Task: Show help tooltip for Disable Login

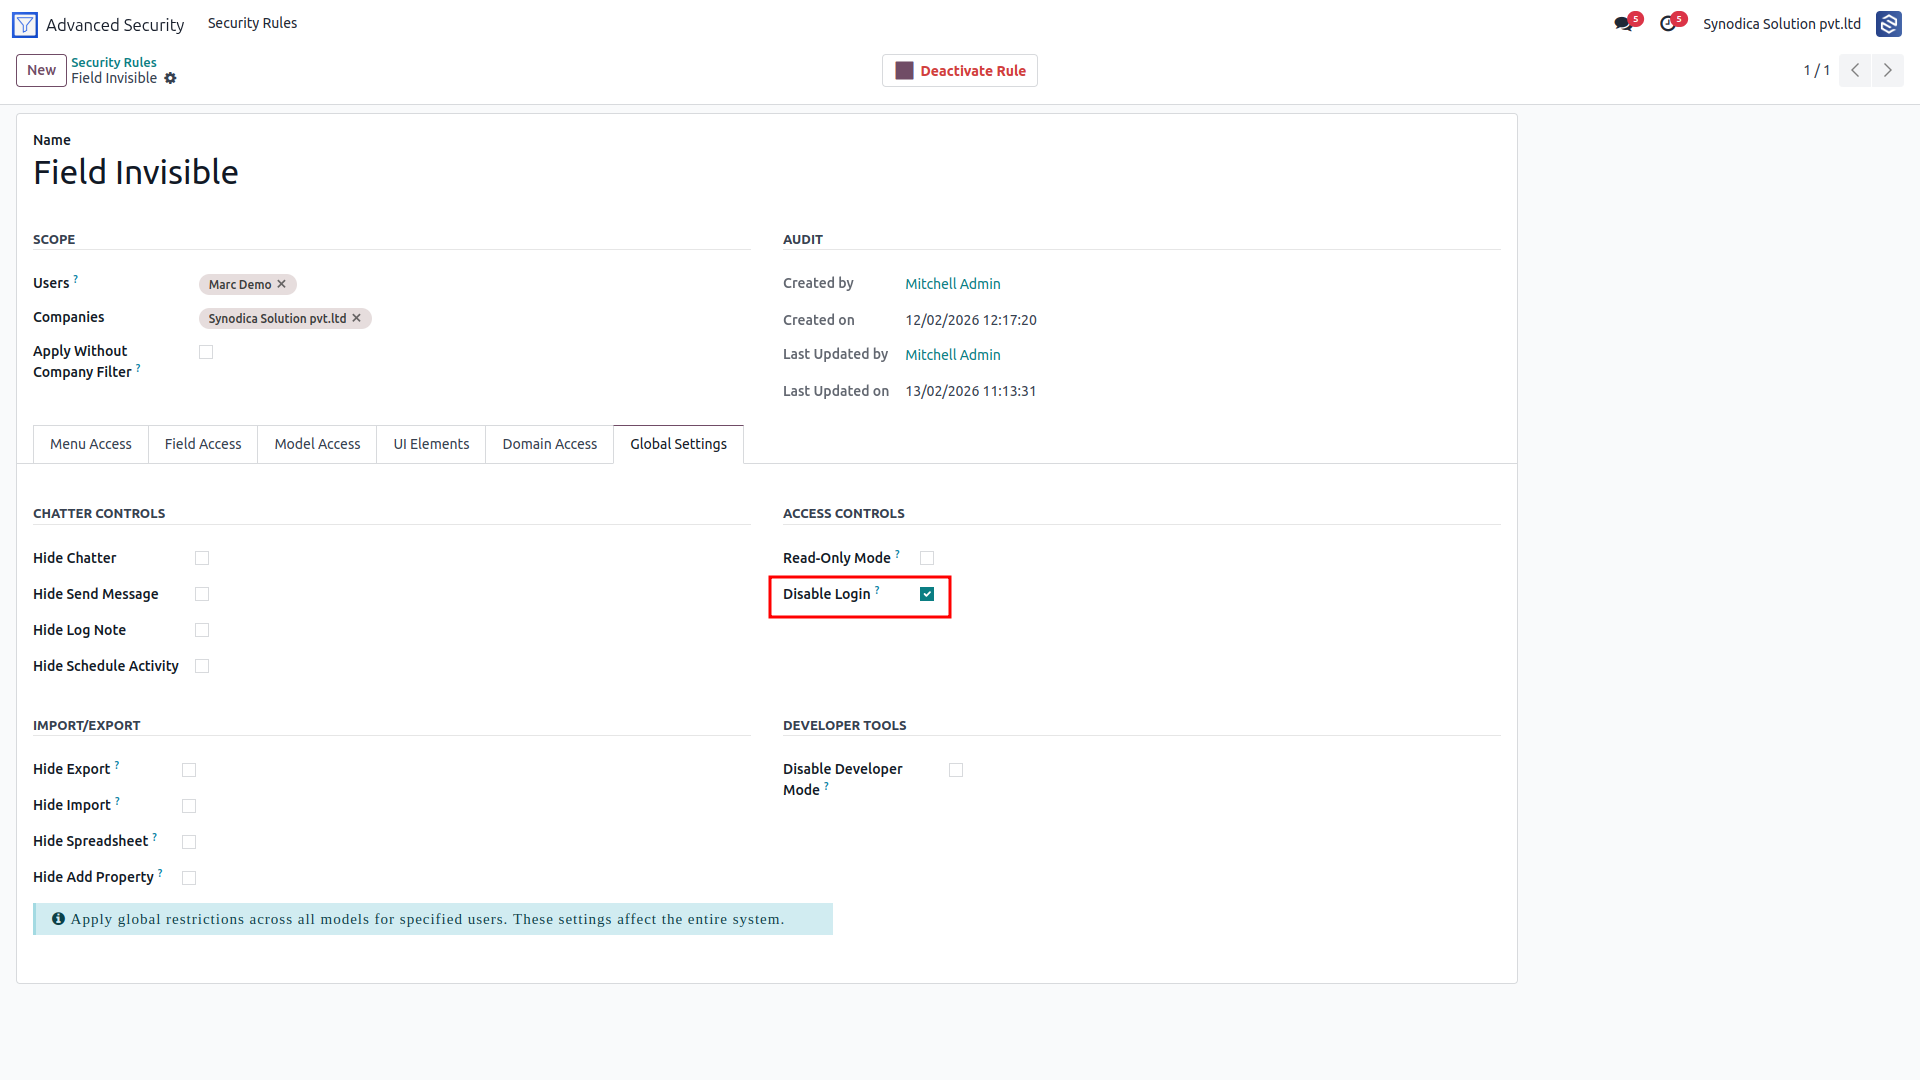Action: (877, 590)
